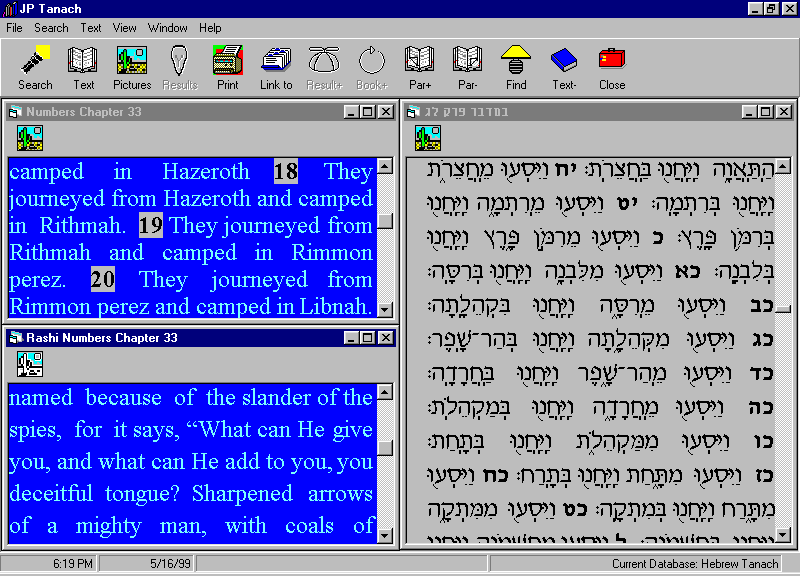Click Current Database: Hebrew Tanach status text
The width and height of the screenshot is (800, 576).
pos(695,564)
